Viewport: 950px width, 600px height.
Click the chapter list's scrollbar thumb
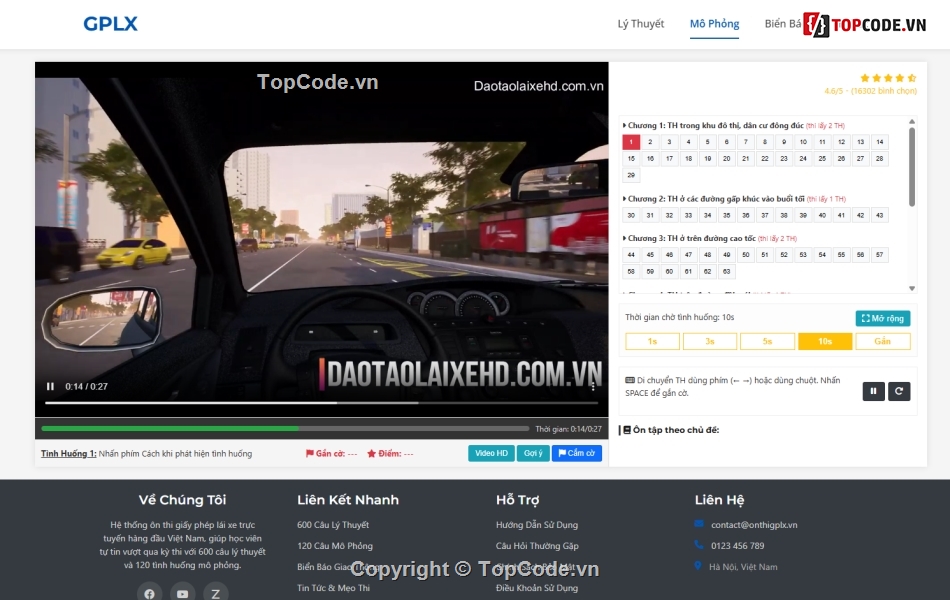pos(912,167)
